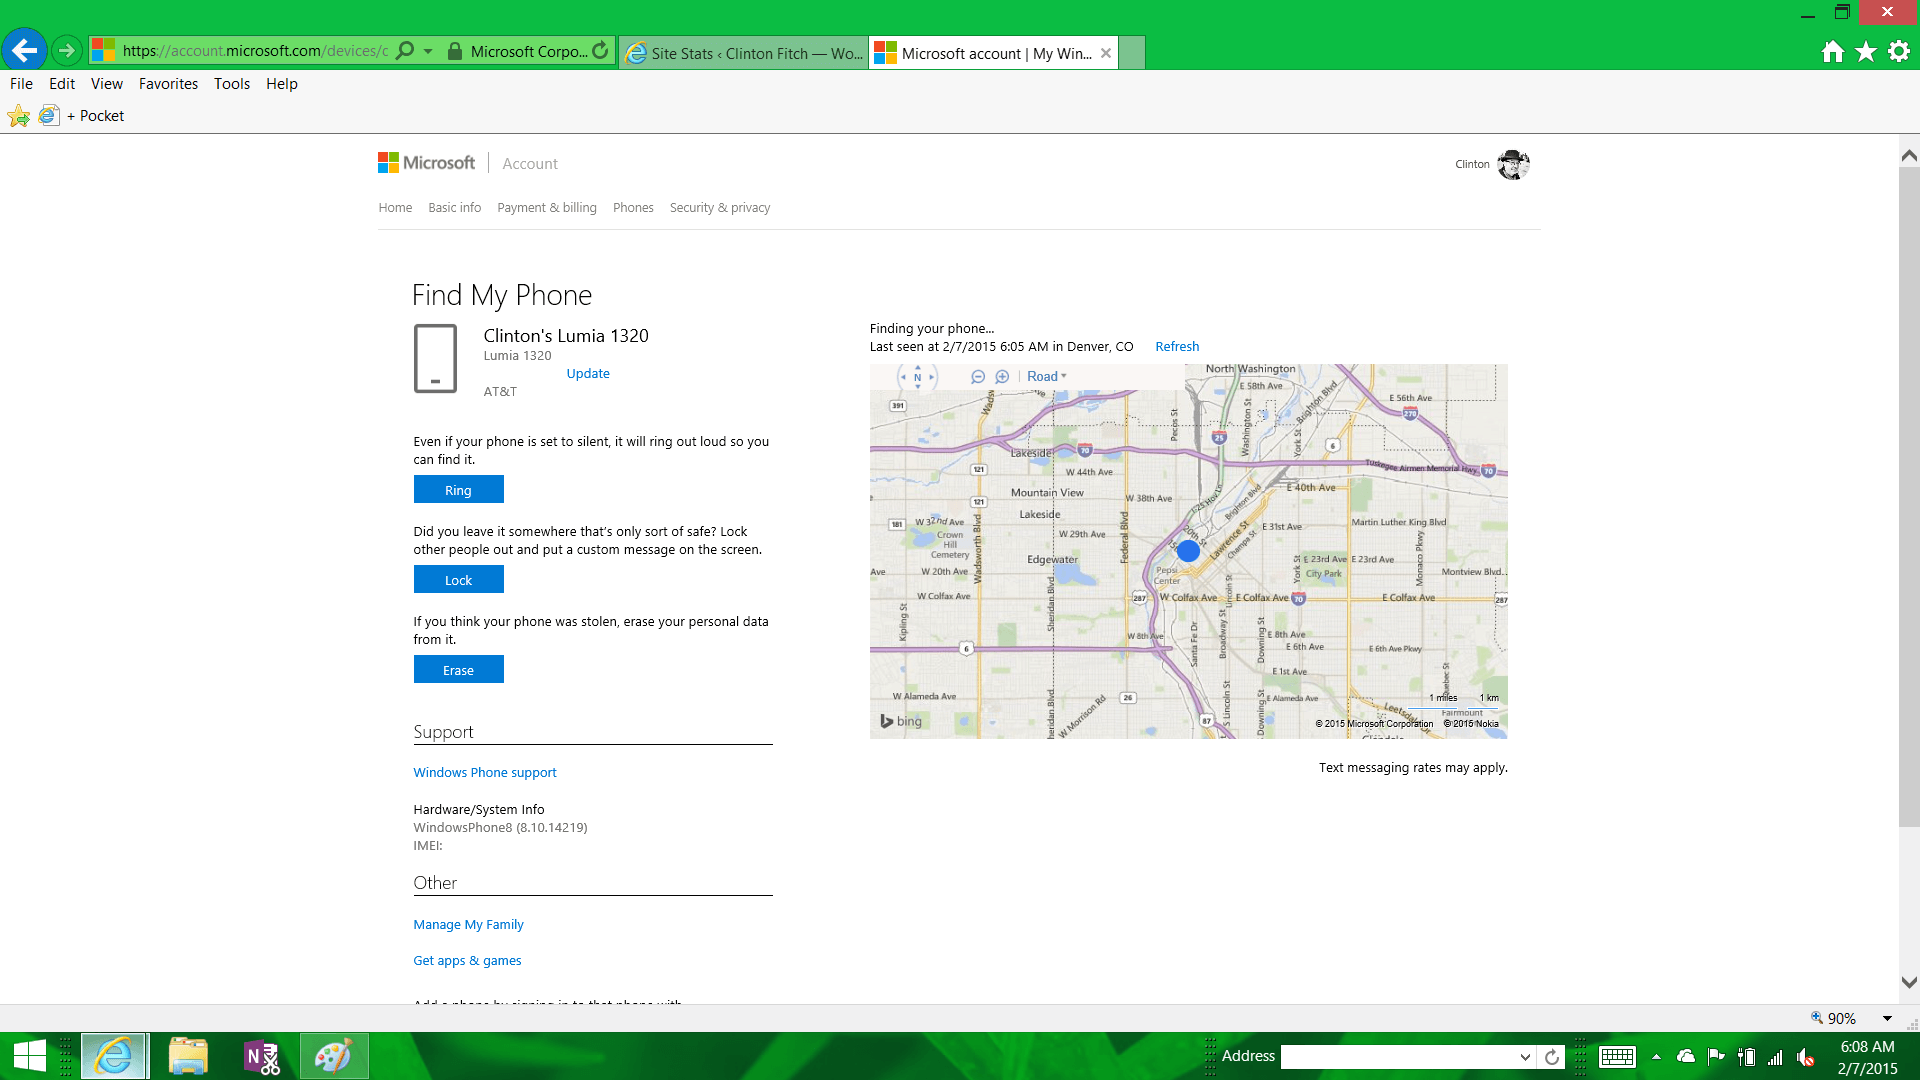
Task: Go to Home in account navigation
Action: pyautogui.click(x=395, y=208)
